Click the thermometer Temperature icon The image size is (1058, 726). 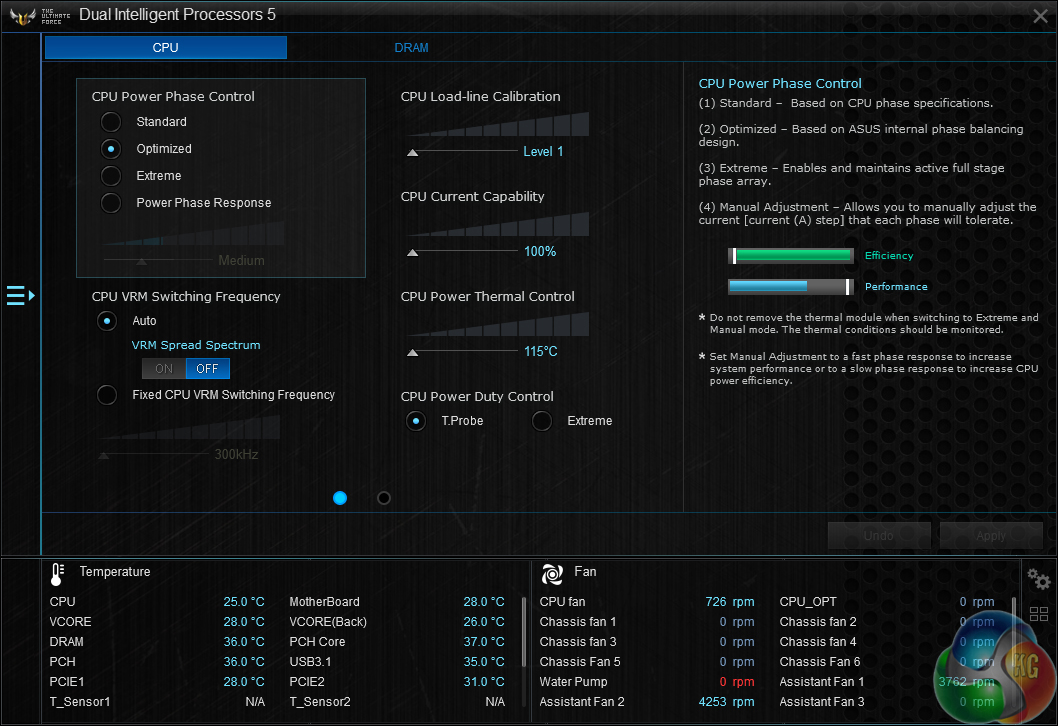(x=57, y=574)
